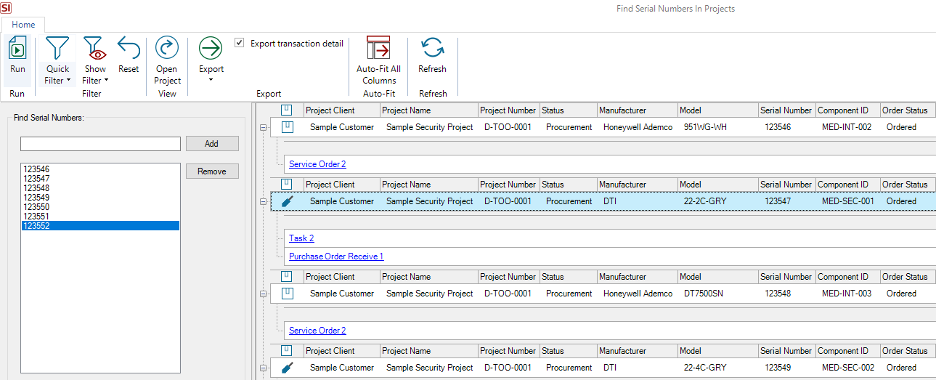The image size is (936, 380).
Task: Click the DT7500SN model cell
Action: [x=718, y=294]
